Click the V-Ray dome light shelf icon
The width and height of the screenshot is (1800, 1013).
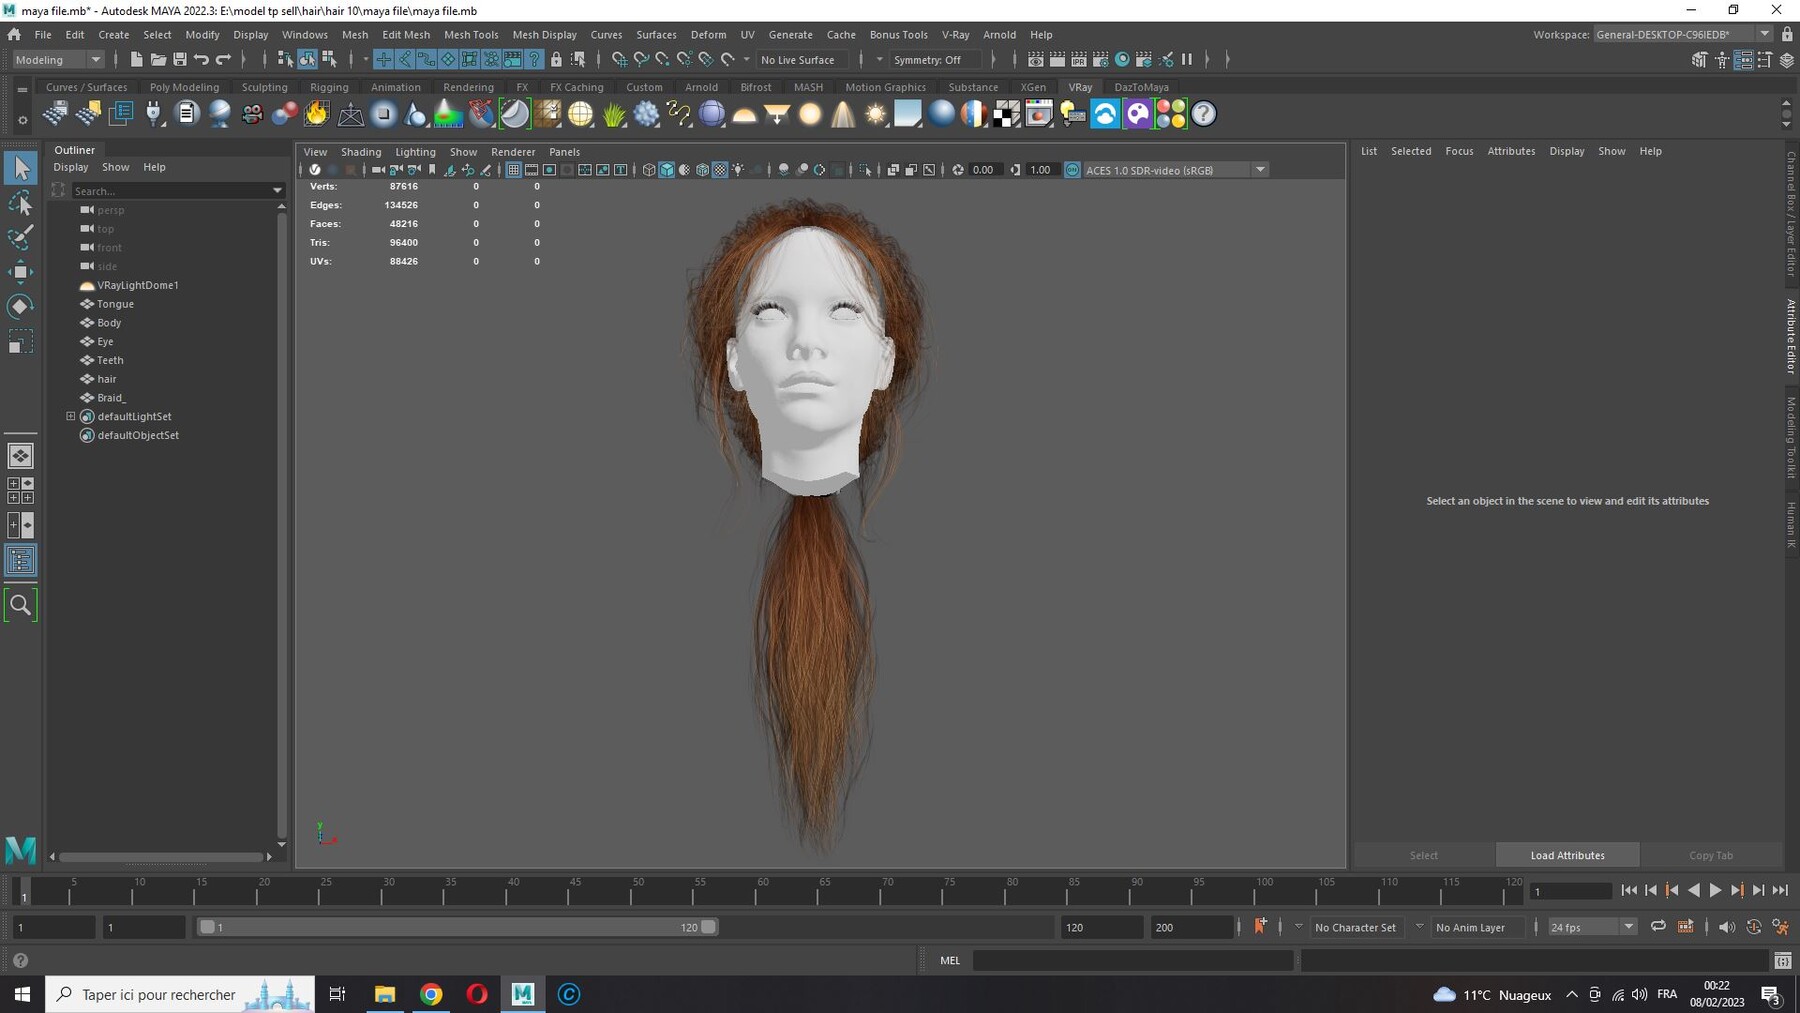point(744,114)
